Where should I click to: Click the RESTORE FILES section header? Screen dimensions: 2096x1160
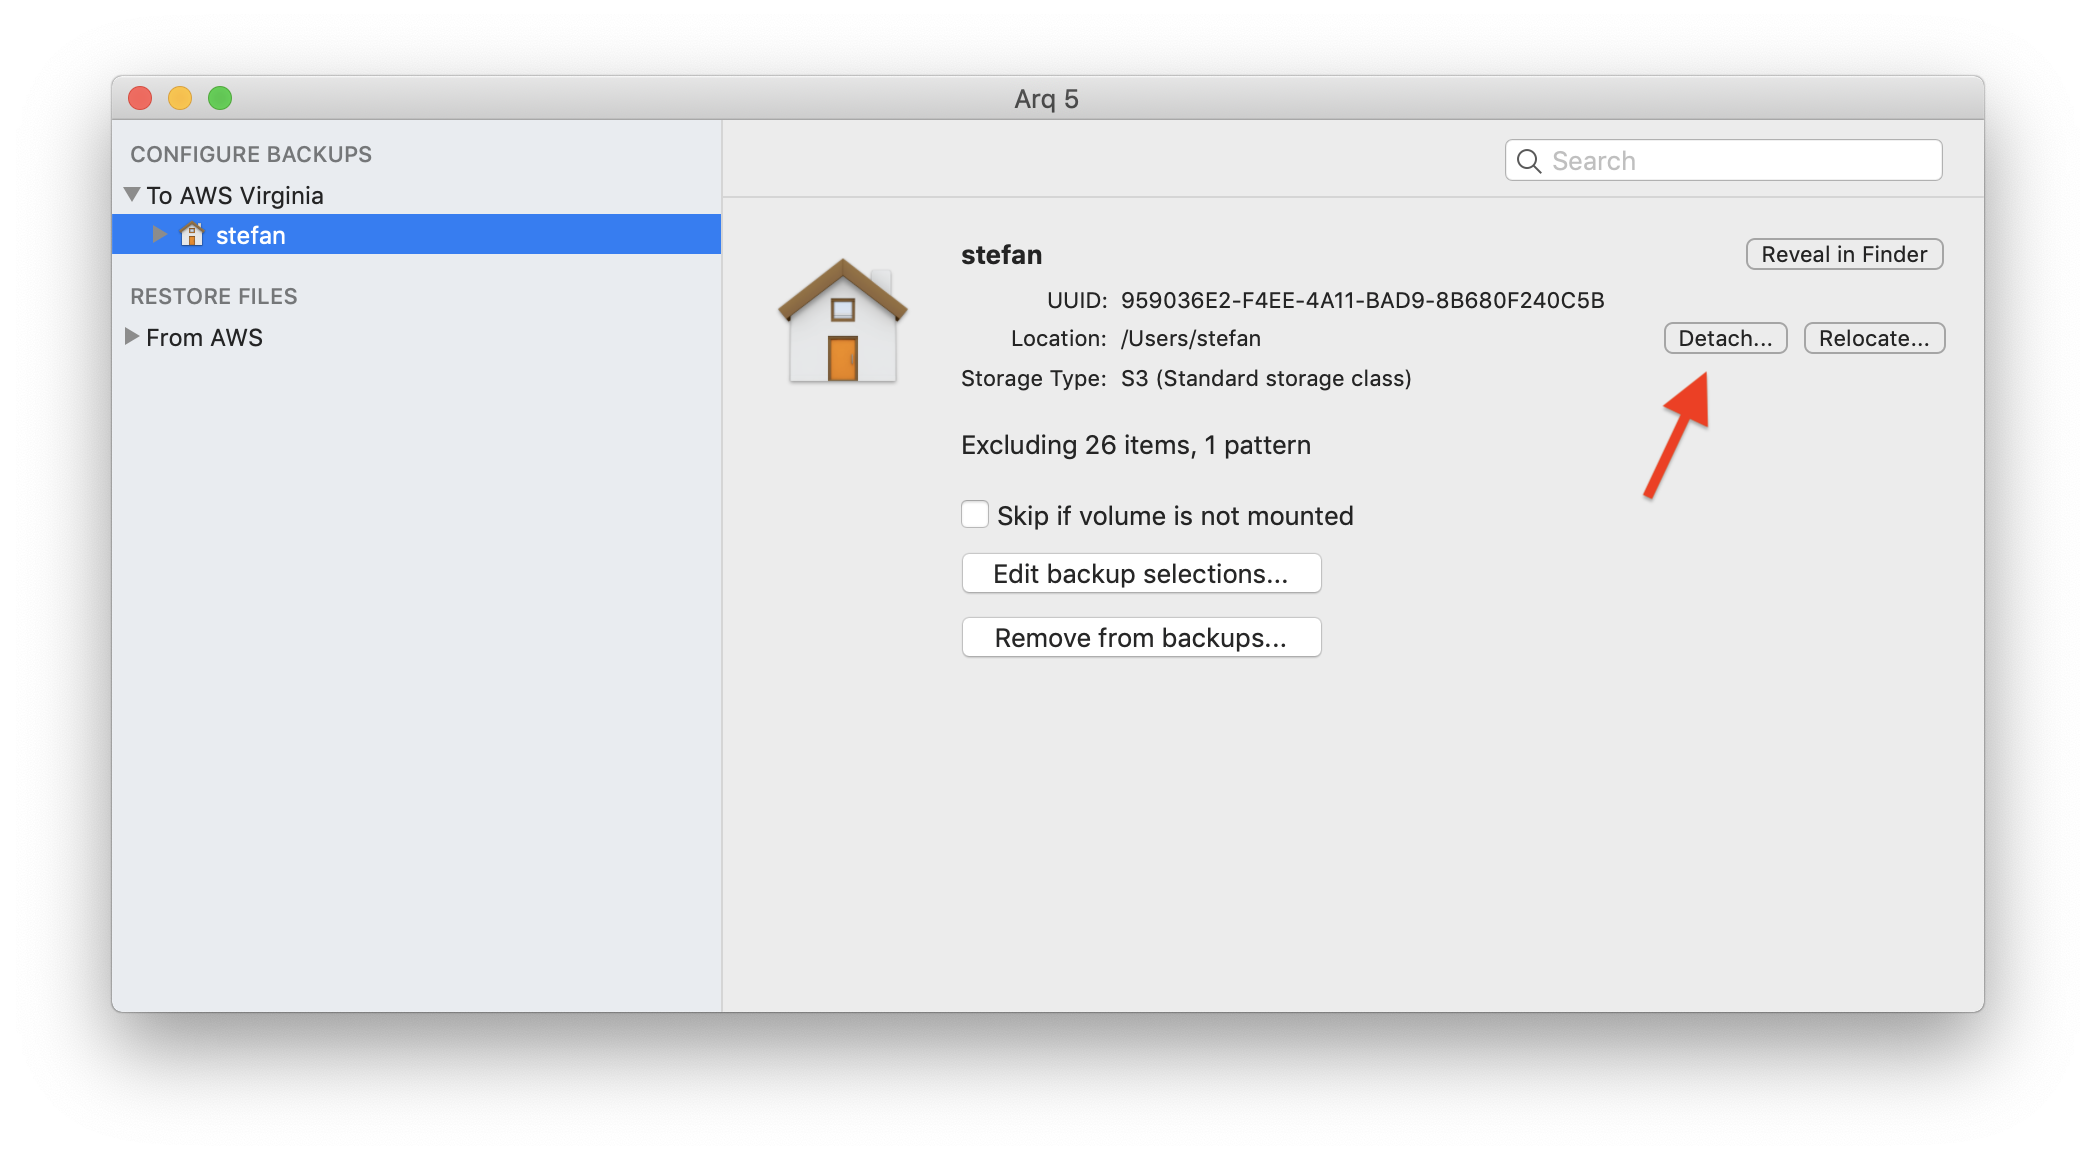[214, 296]
